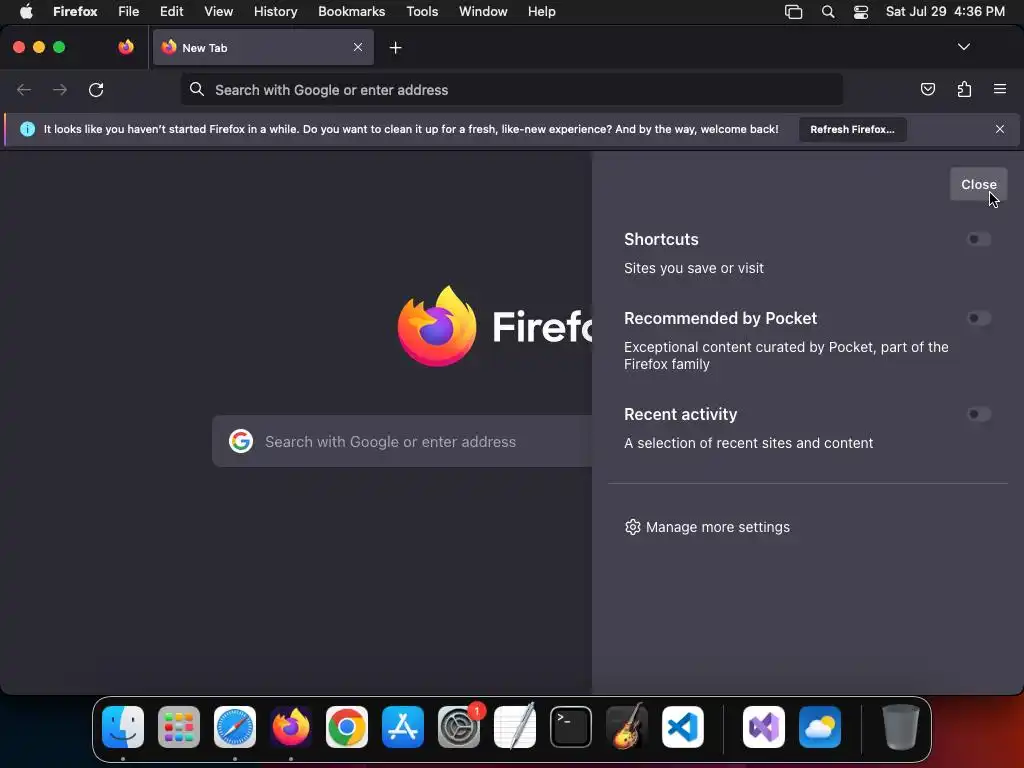Enable Recommended by Pocket toggle
This screenshot has width=1024, height=768.
[x=978, y=318]
